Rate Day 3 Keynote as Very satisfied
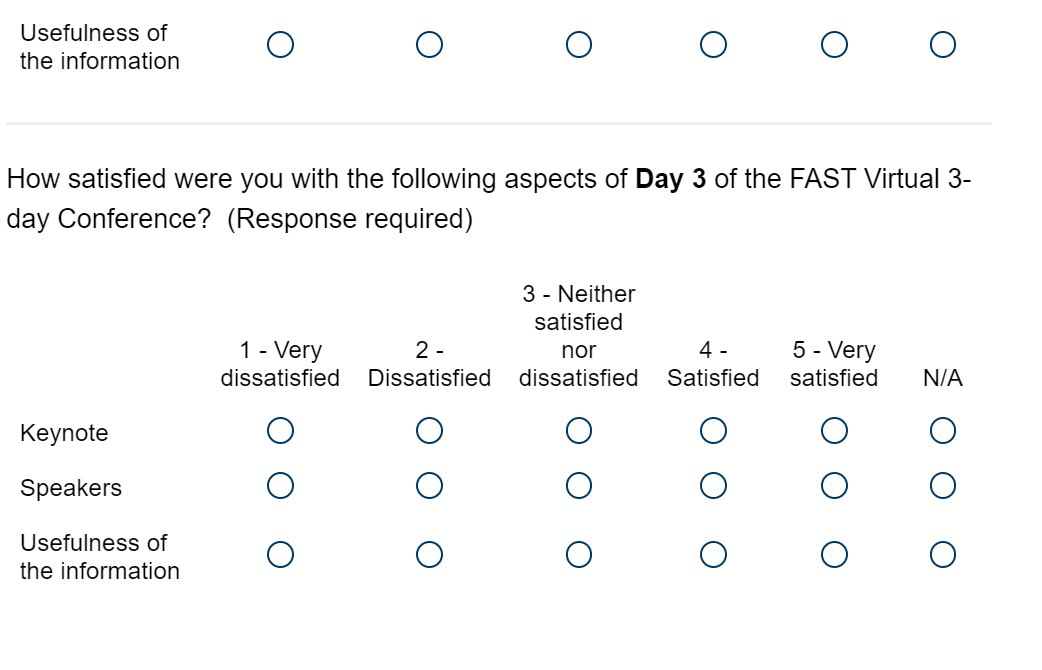This screenshot has height=670, width=1042. pyautogui.click(x=834, y=431)
